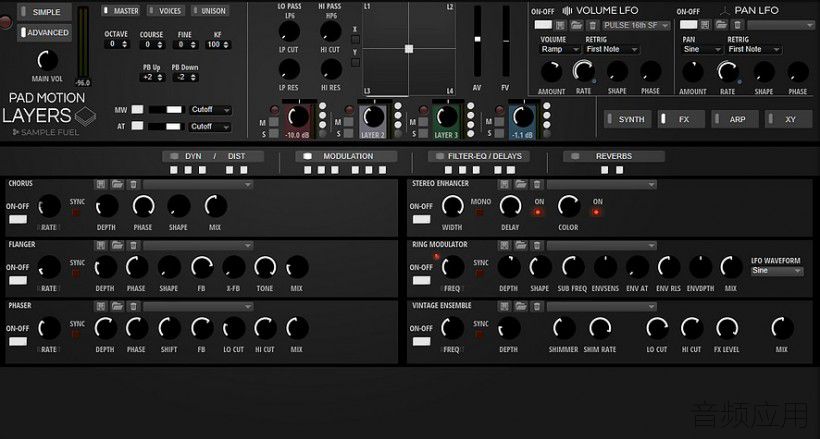The width and height of the screenshot is (820, 439).
Task: Click the FV vertical slider
Action: [506, 41]
